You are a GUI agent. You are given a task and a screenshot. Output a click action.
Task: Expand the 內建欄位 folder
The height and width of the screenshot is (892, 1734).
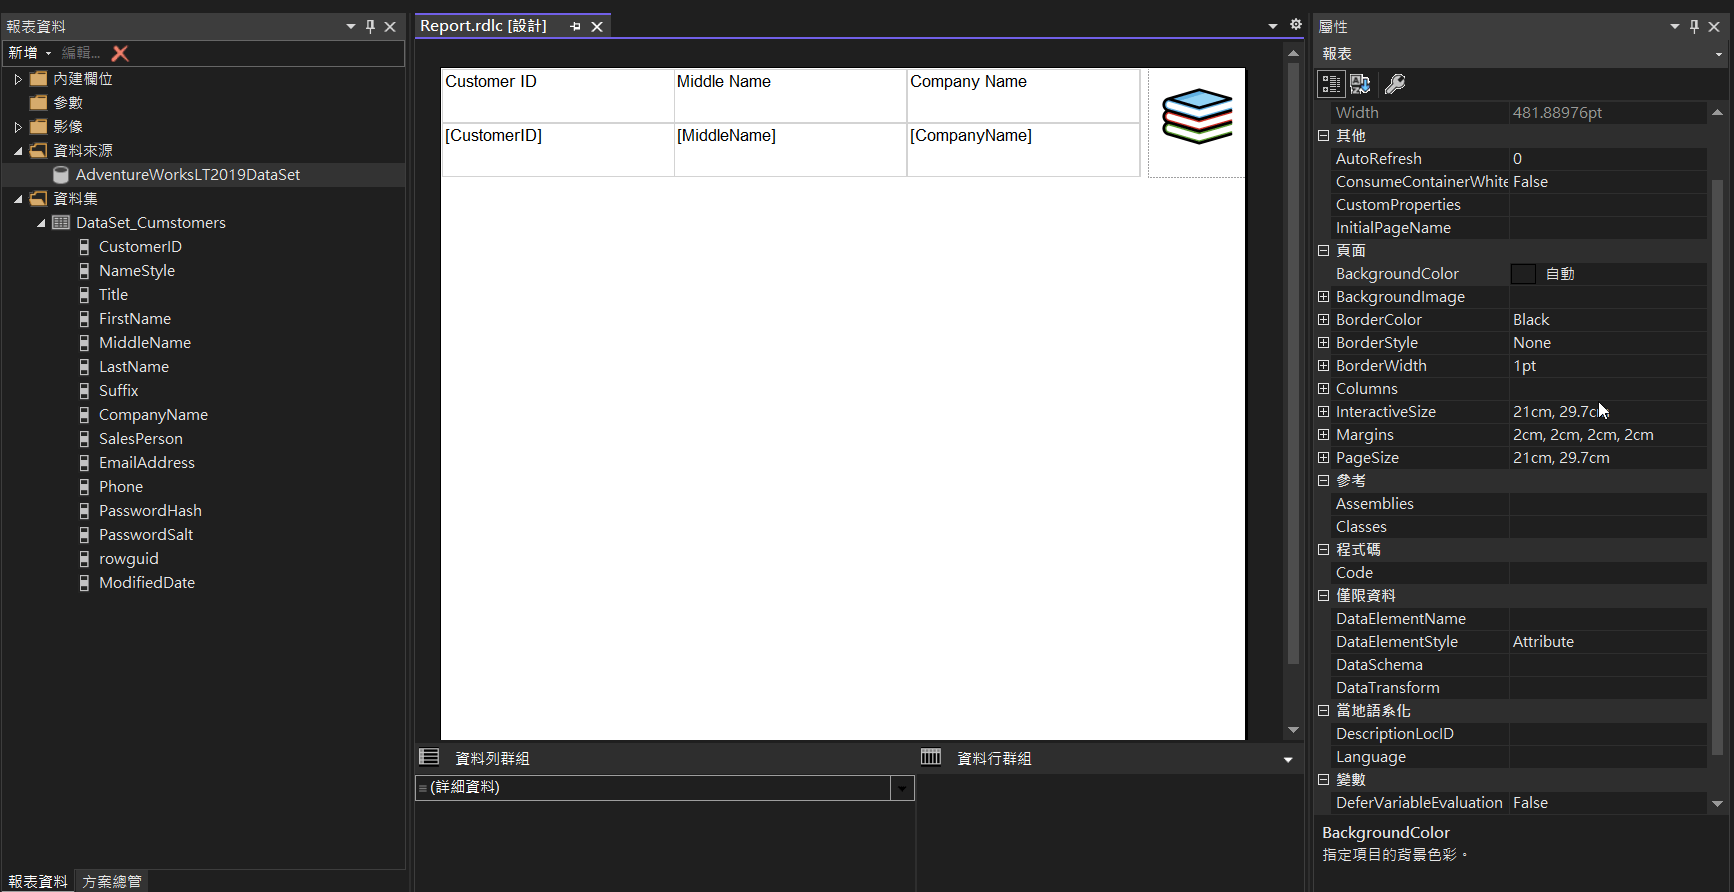coord(18,79)
